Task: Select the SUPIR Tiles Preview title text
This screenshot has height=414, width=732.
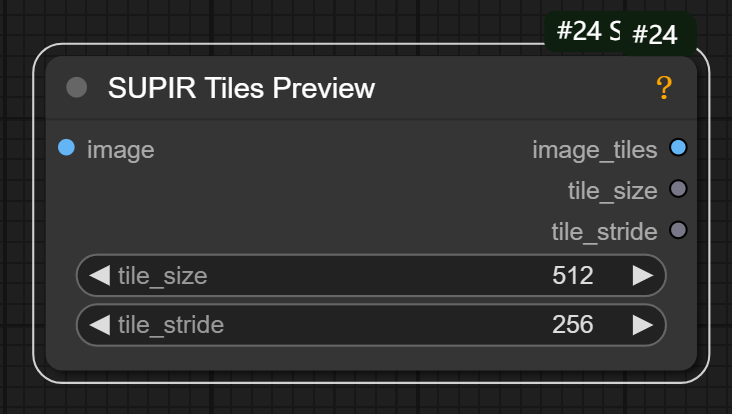Action: tap(241, 88)
